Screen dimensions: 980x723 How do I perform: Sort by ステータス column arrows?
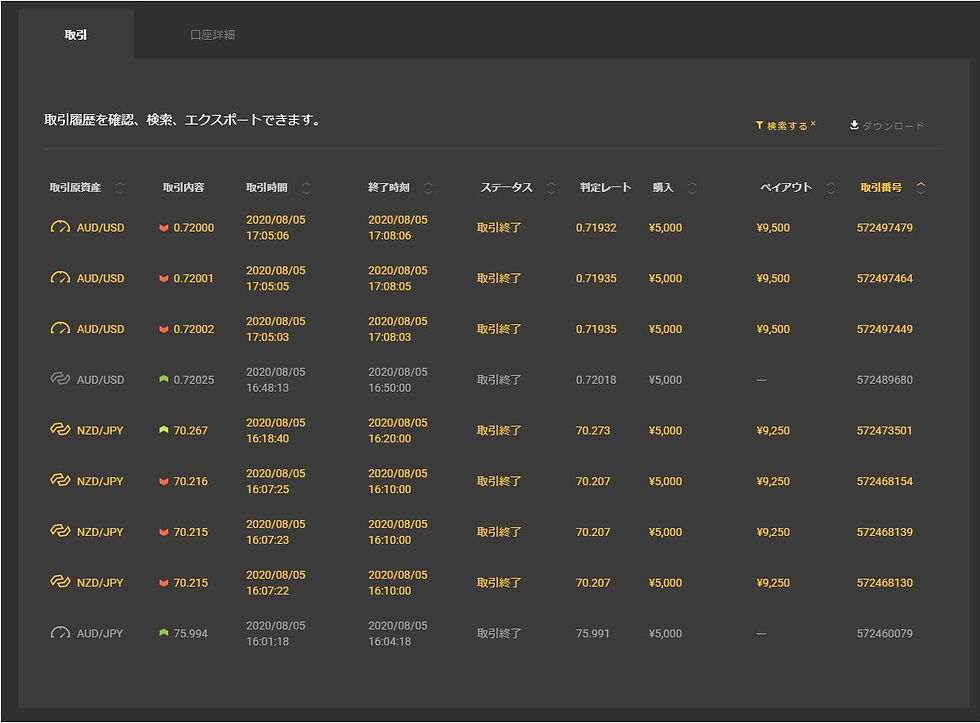(x=551, y=187)
